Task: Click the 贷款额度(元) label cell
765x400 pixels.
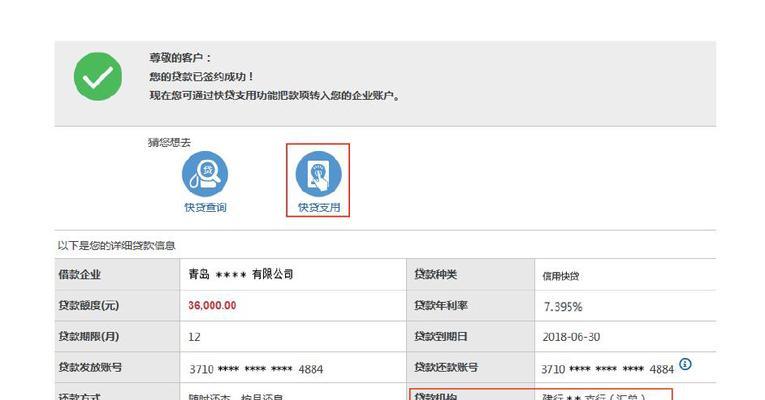Action: pyautogui.click(x=89, y=305)
